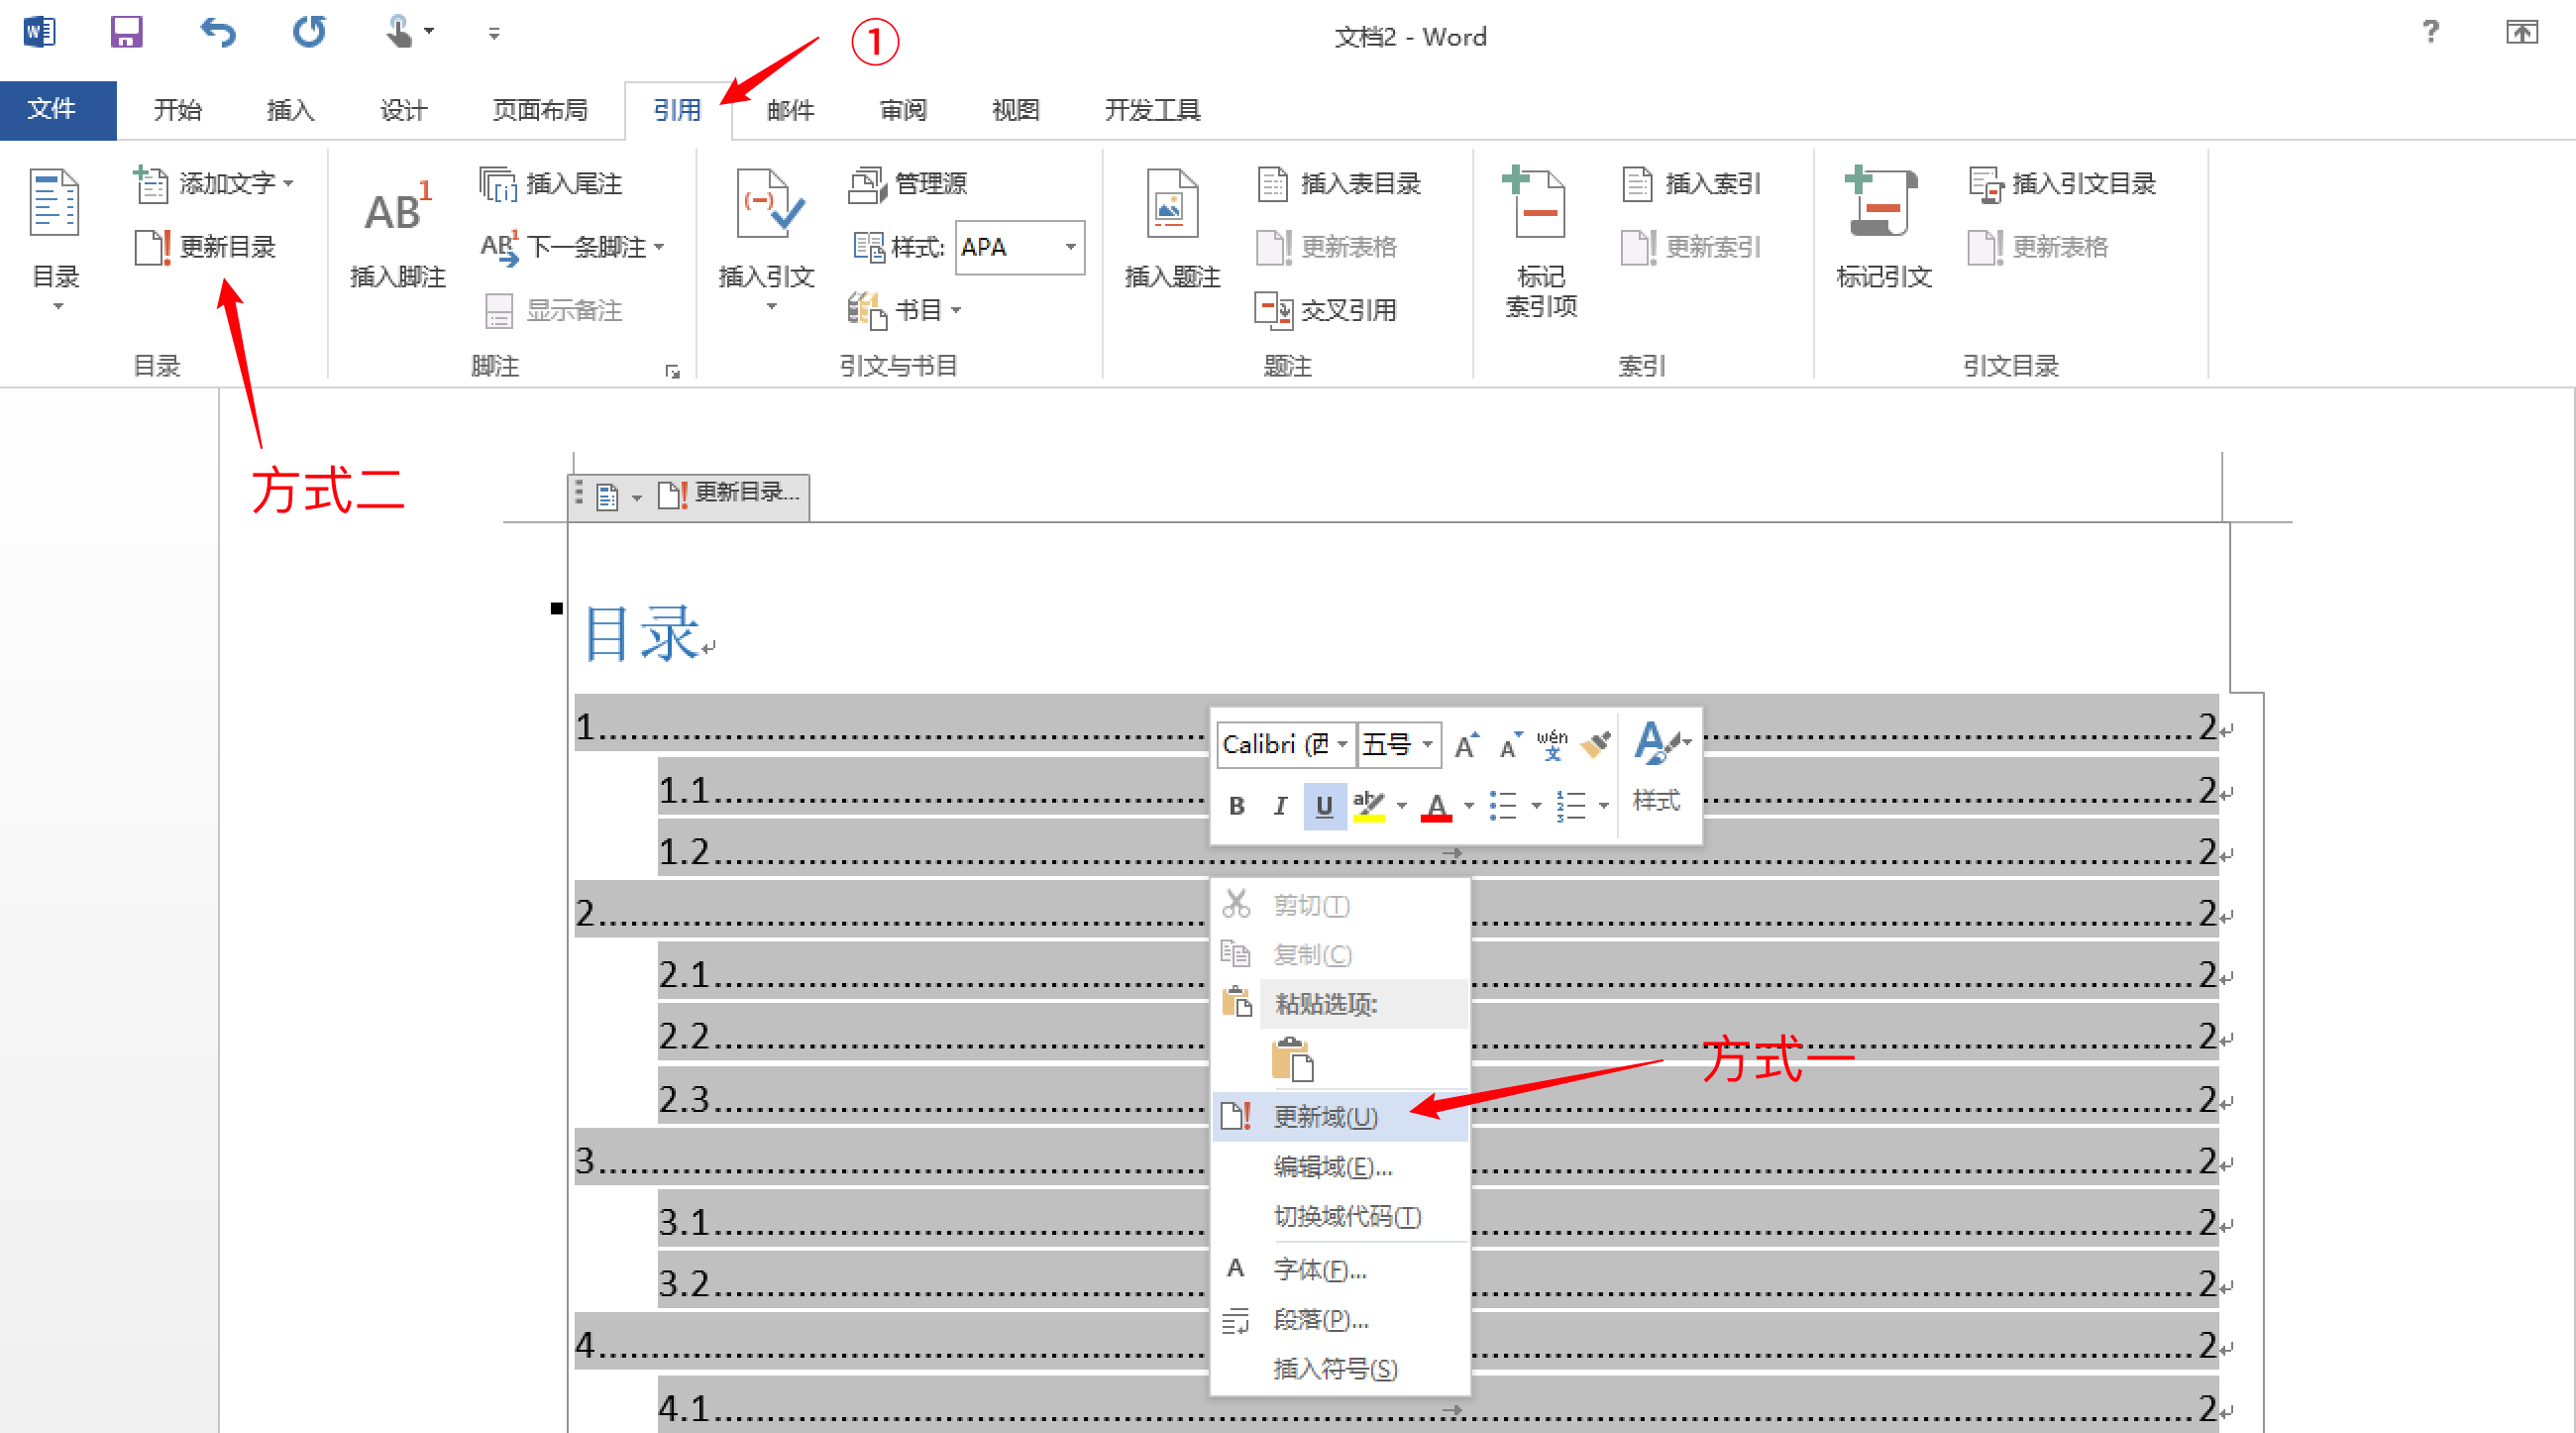Select 更新域 from the context menu
2576x1433 pixels.
(x=1324, y=1117)
